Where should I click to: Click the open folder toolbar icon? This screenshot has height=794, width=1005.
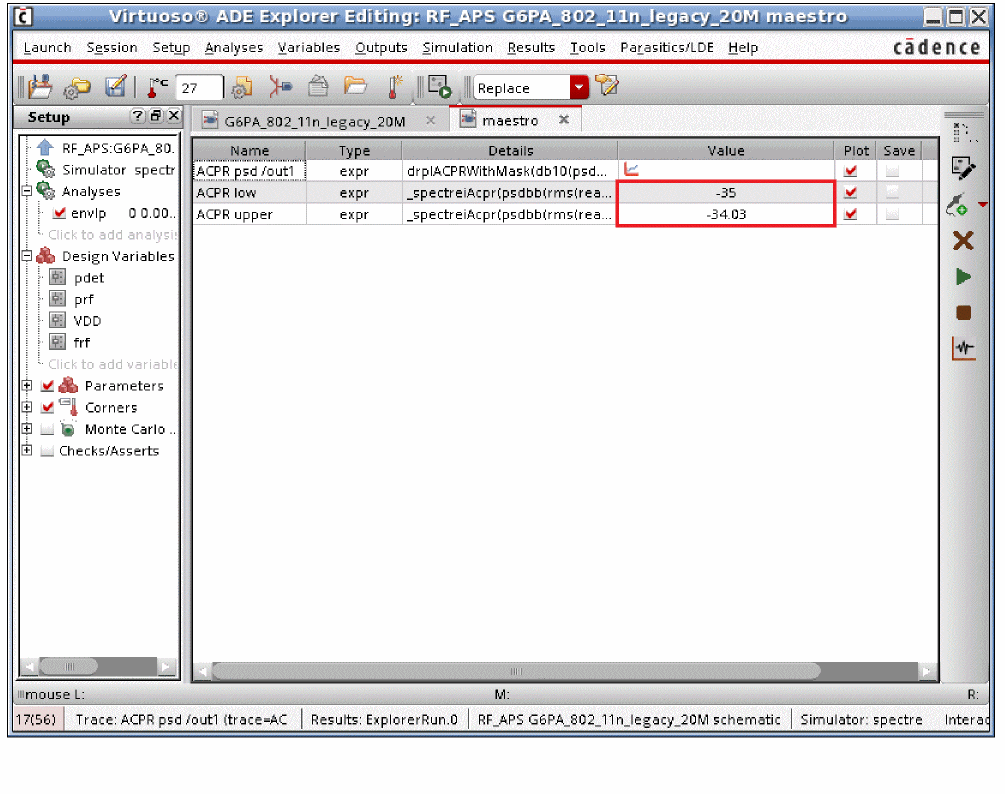pos(355,85)
